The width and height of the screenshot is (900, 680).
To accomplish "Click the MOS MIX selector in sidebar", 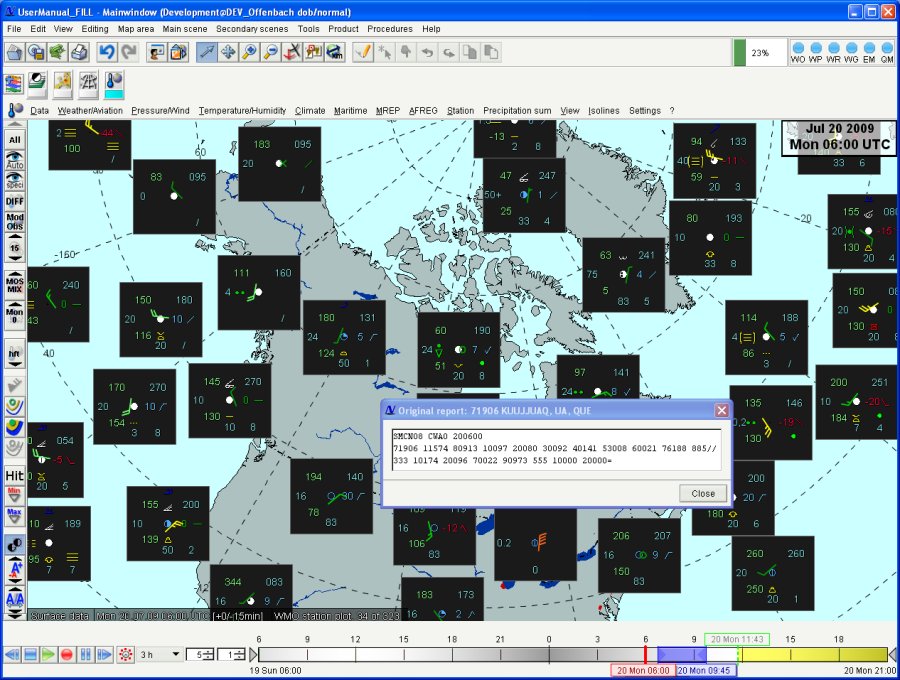I will pos(15,285).
